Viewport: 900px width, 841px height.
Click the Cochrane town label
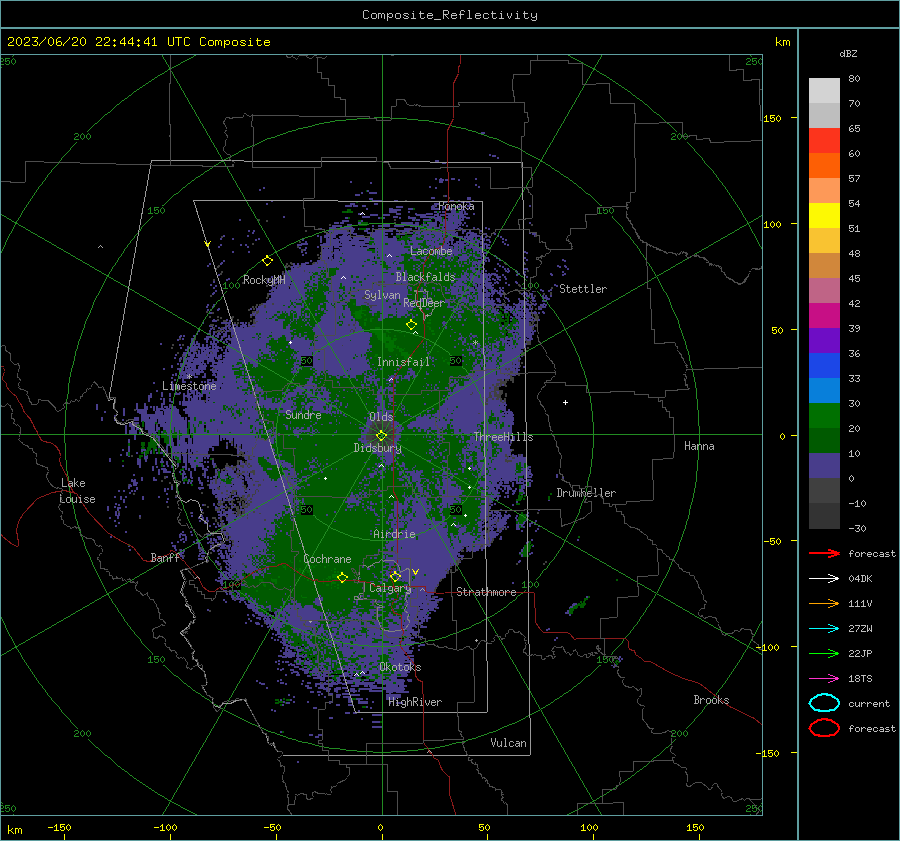click(x=327, y=559)
